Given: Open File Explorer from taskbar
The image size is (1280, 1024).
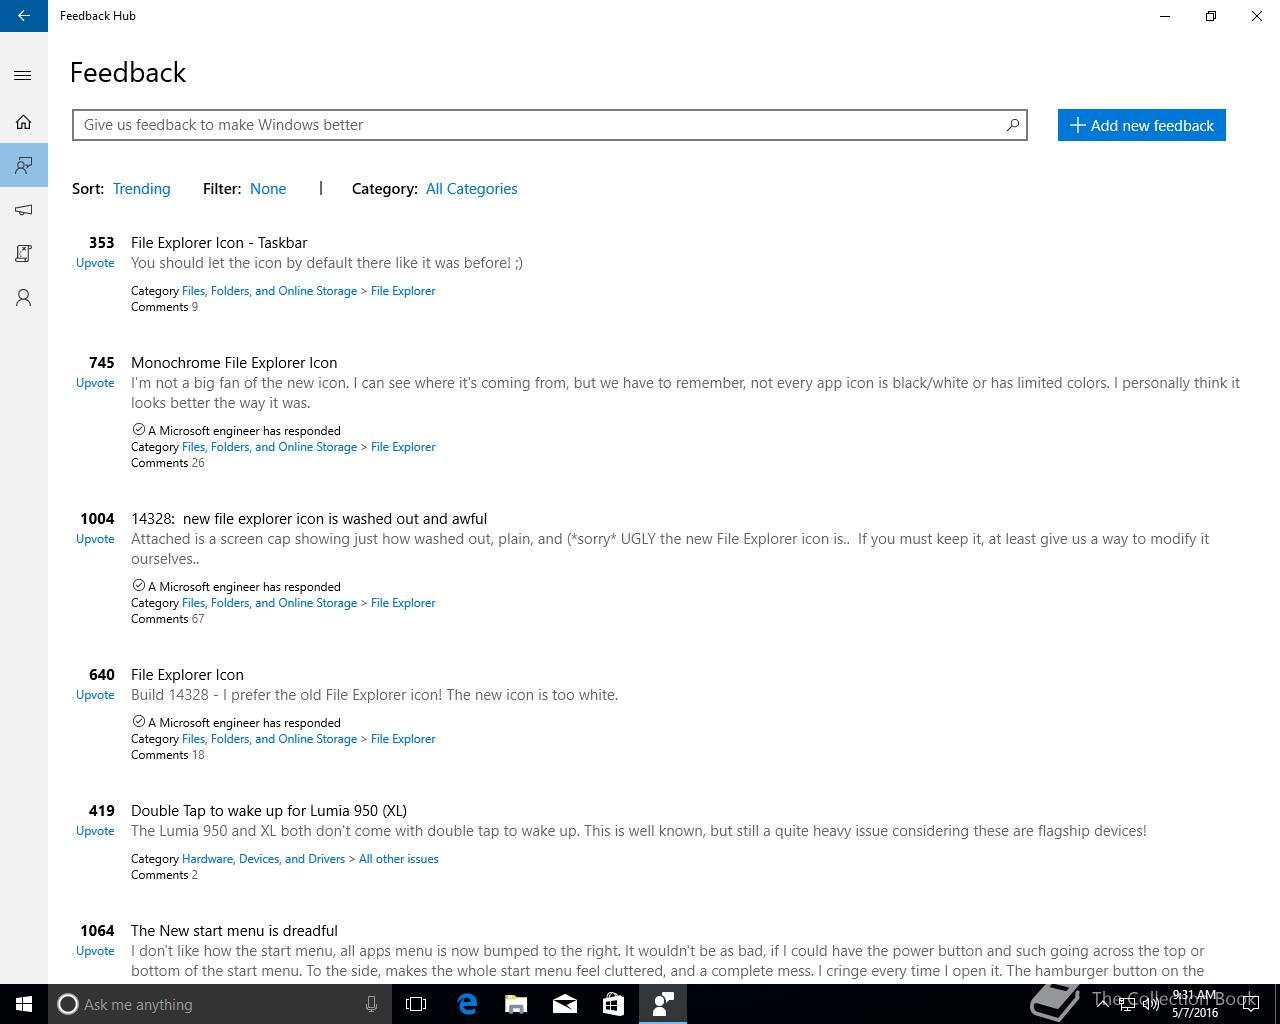Looking at the screenshot, I should coord(516,1004).
